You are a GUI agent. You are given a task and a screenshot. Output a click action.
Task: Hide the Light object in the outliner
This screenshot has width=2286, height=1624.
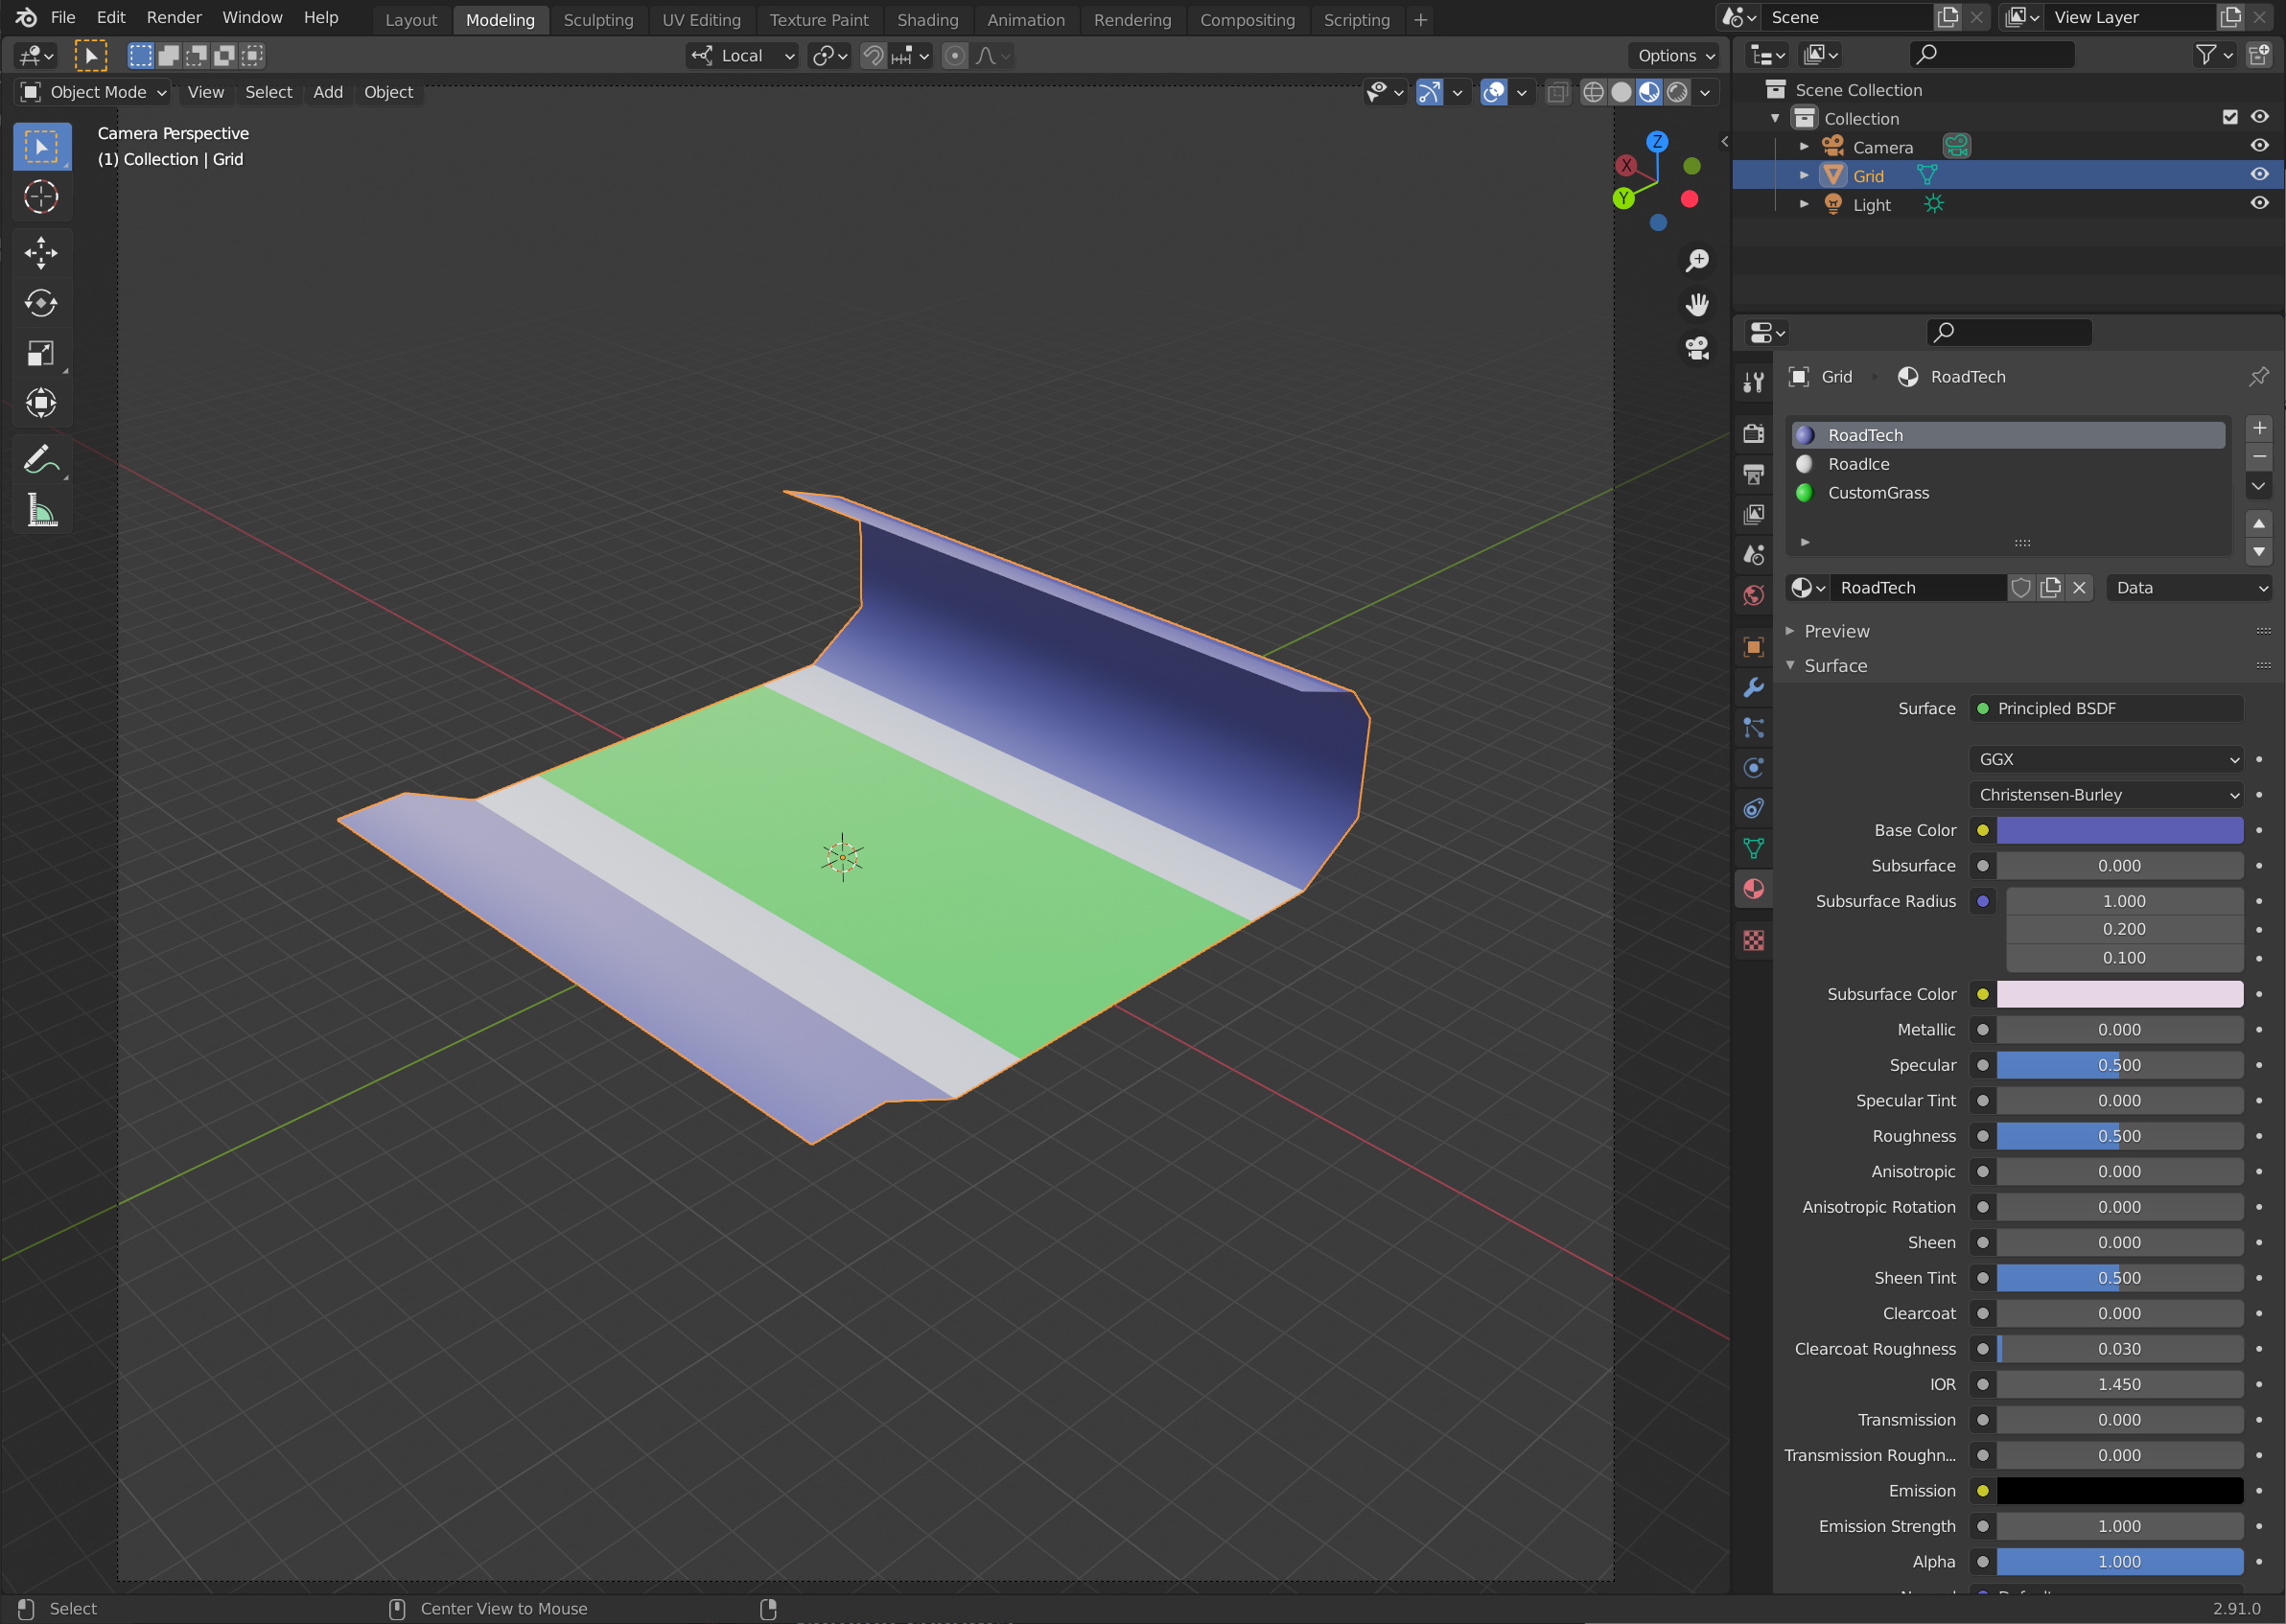[x=2261, y=203]
